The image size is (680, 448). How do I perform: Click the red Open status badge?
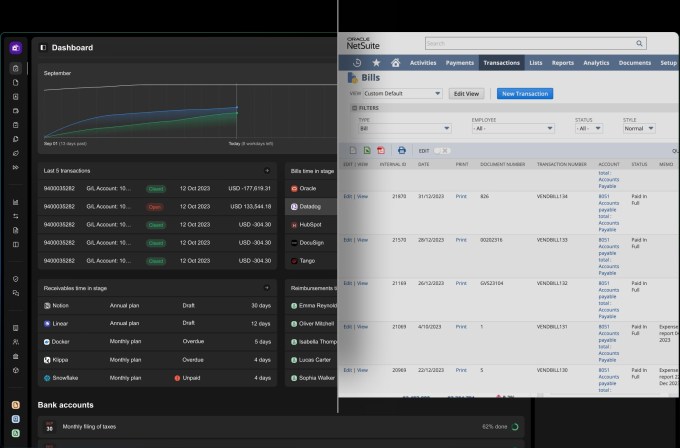coord(155,207)
